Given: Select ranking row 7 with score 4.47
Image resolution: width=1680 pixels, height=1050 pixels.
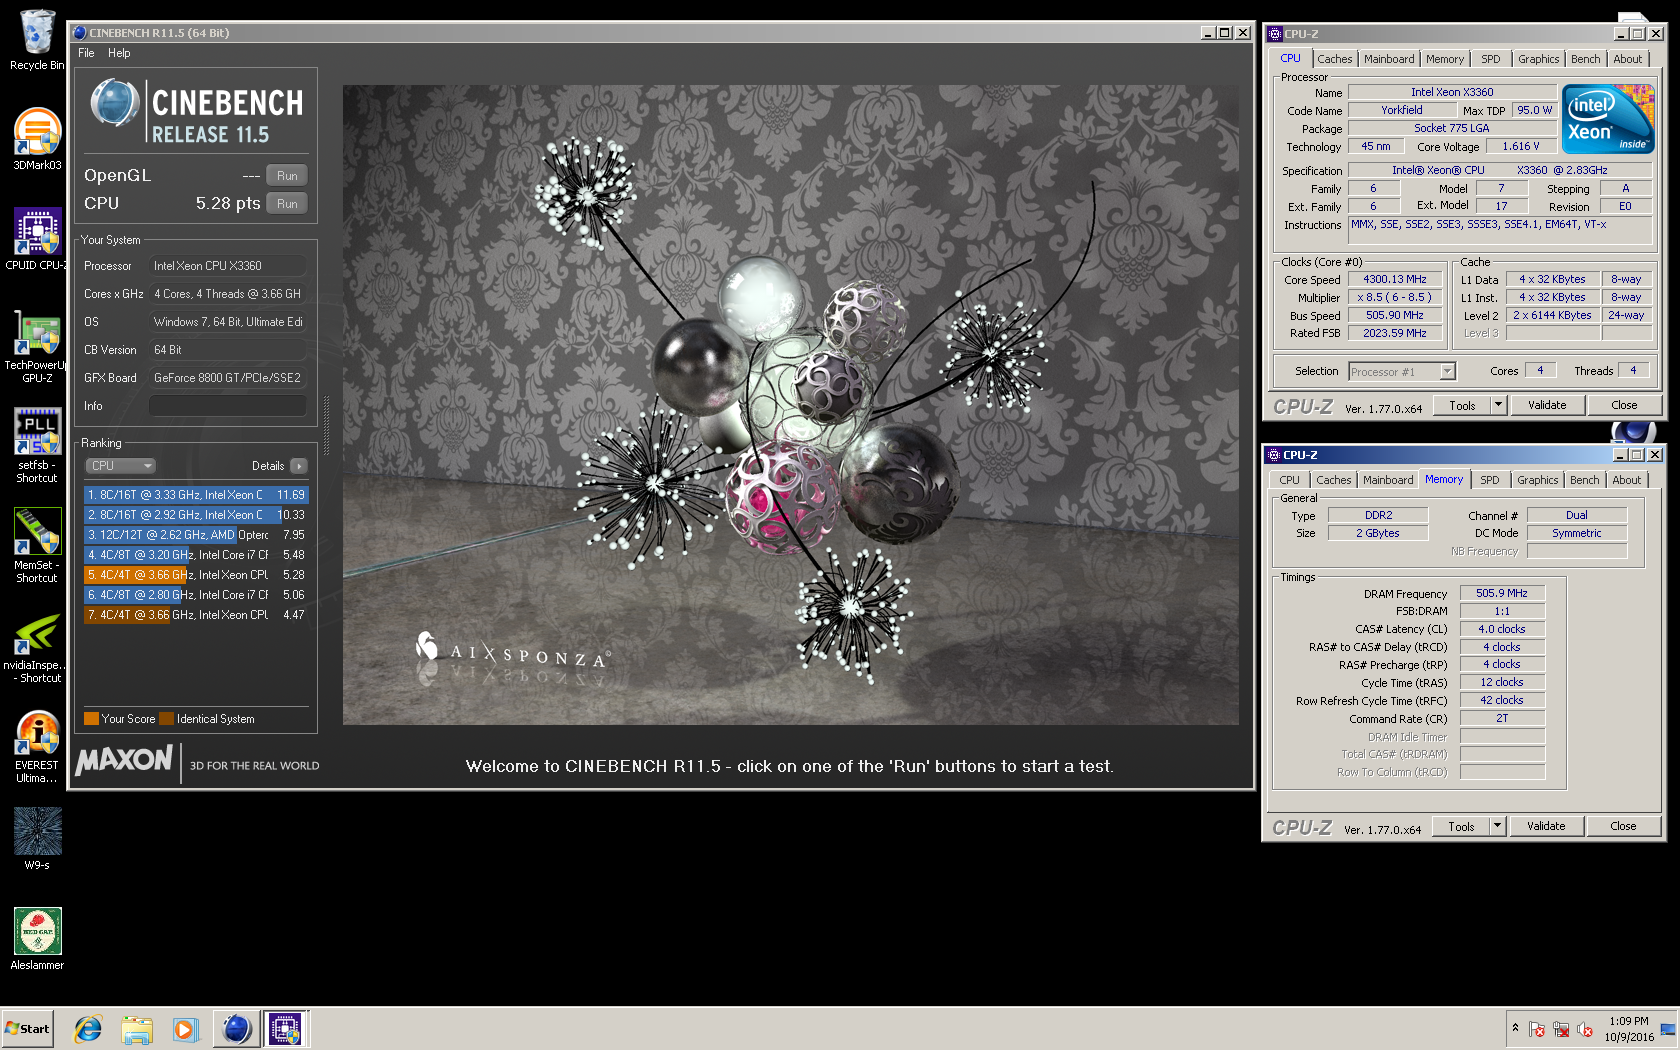Looking at the screenshot, I should (x=196, y=615).
